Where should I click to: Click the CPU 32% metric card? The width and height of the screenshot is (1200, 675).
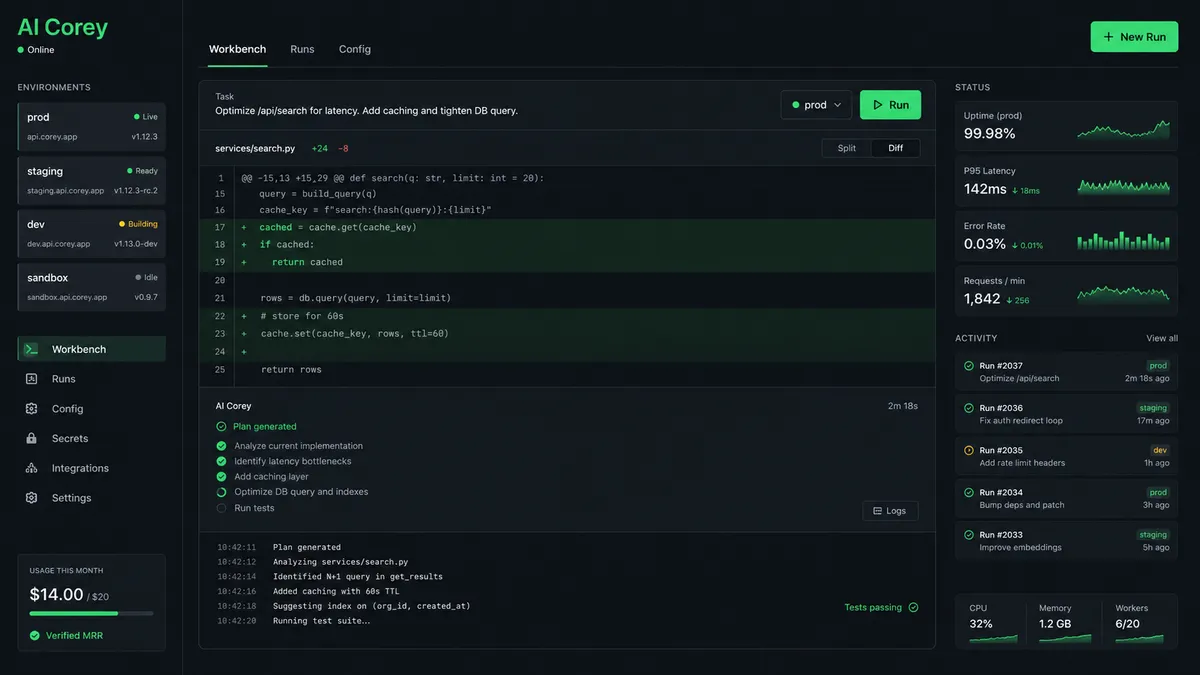click(x=993, y=622)
